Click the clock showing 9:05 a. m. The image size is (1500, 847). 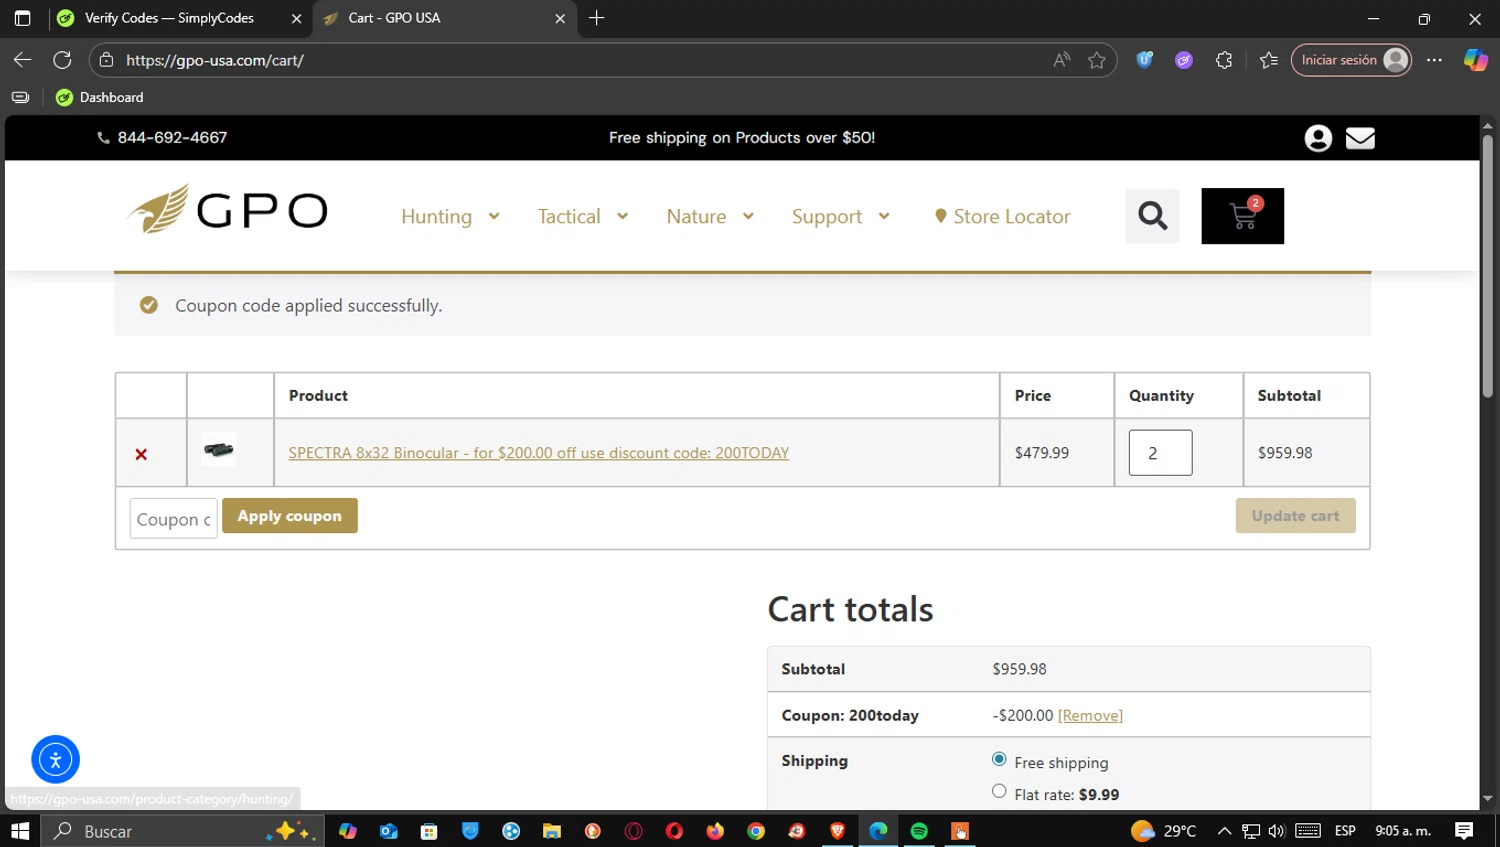(1403, 831)
